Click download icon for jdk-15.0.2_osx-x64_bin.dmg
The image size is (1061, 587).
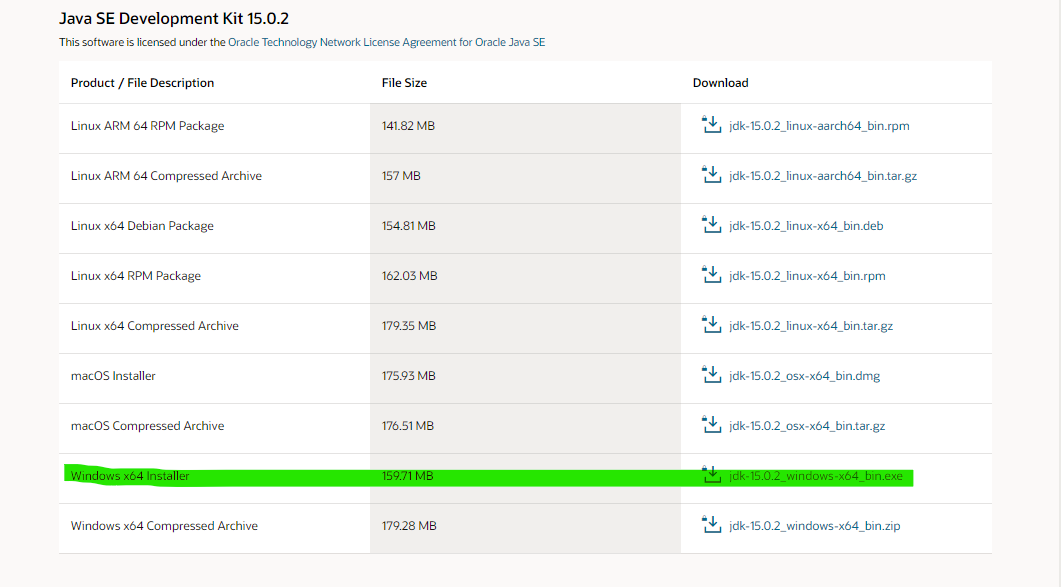(x=711, y=374)
